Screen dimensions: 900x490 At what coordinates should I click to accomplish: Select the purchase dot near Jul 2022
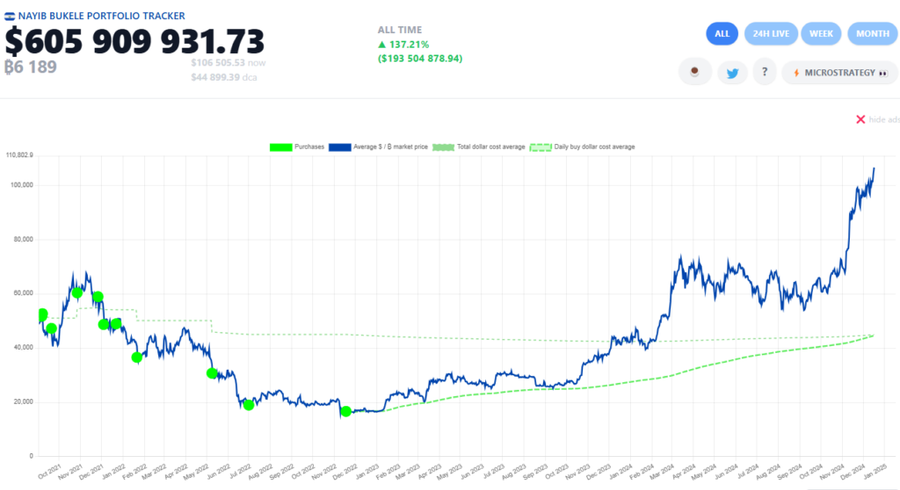tap(249, 405)
